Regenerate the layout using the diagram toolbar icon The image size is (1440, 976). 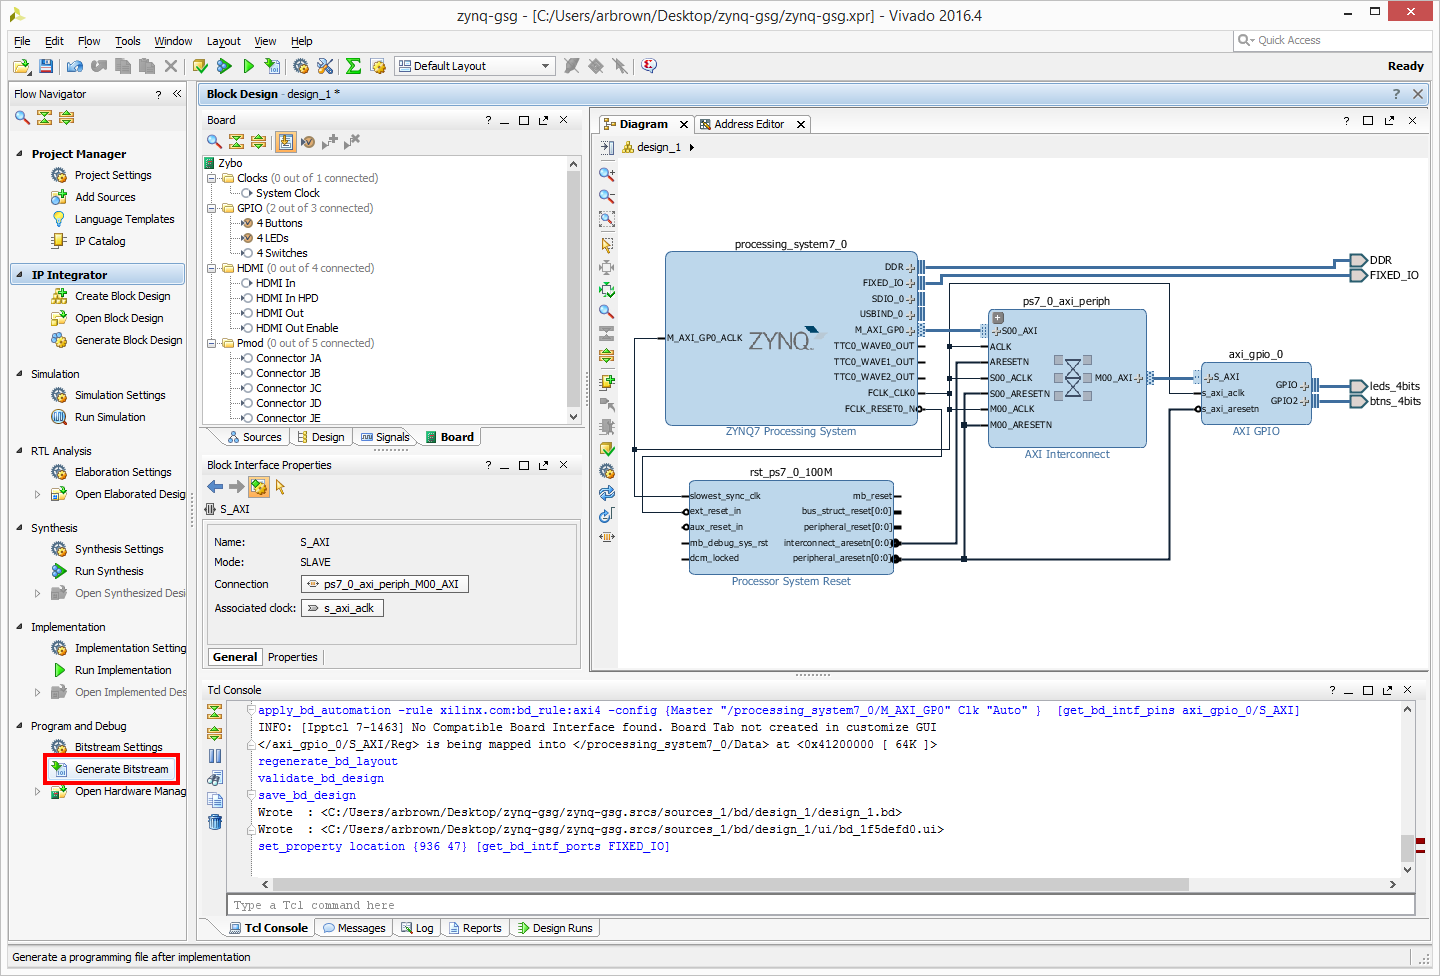(x=606, y=493)
